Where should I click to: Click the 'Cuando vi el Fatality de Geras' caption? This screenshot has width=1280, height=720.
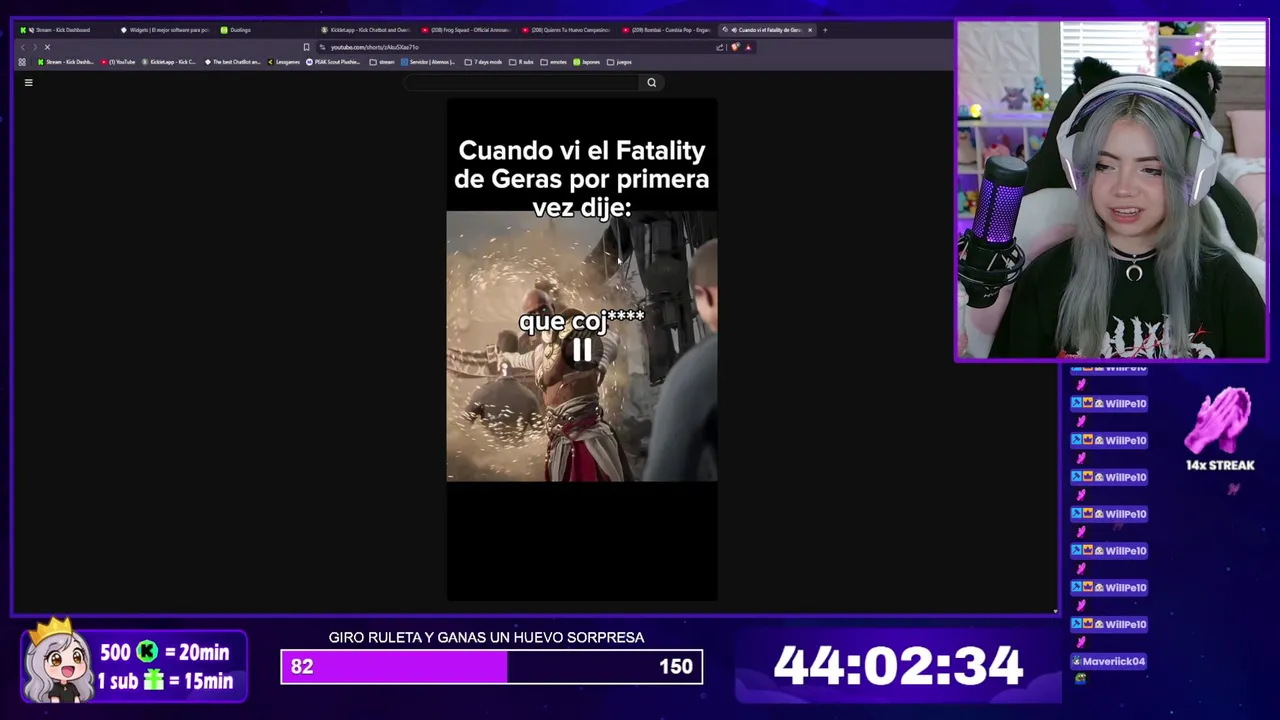tap(582, 179)
